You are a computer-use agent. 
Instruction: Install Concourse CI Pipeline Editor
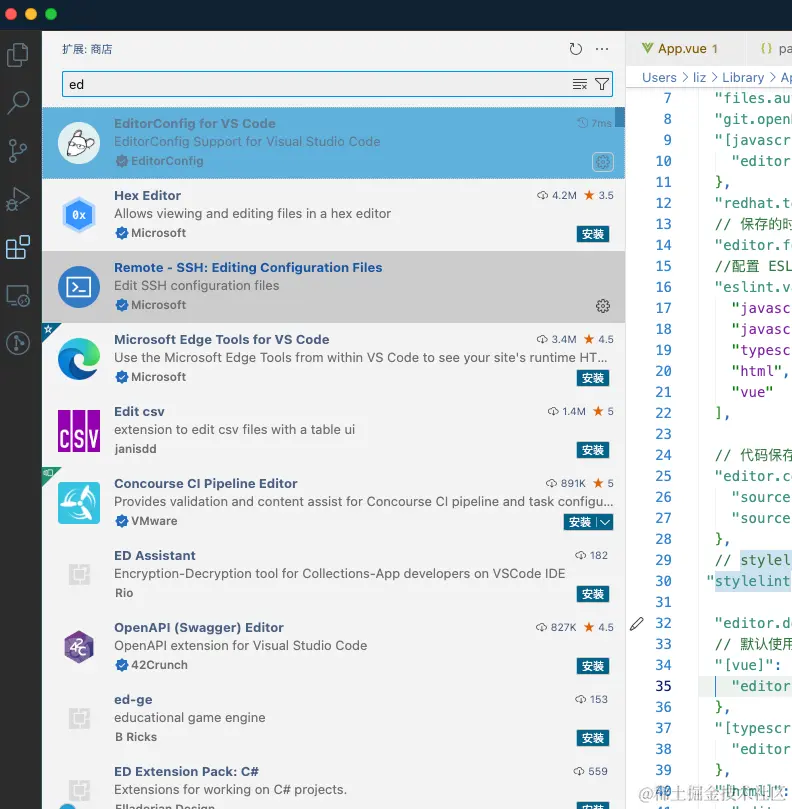[x=579, y=522]
